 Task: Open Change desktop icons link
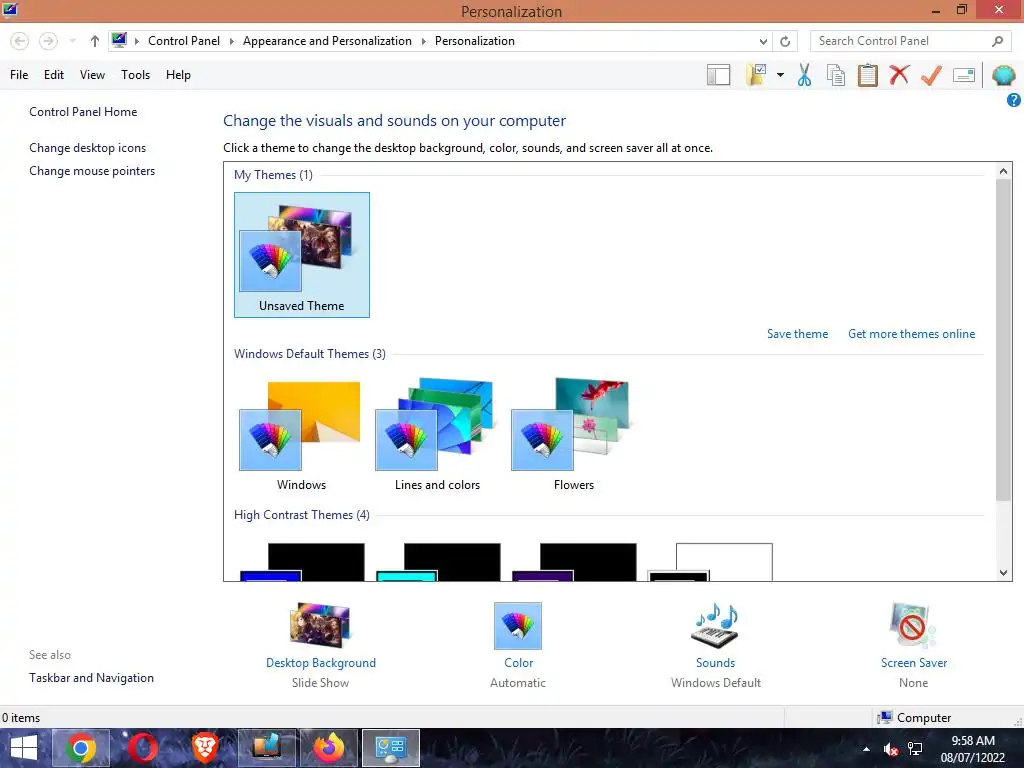click(x=88, y=148)
